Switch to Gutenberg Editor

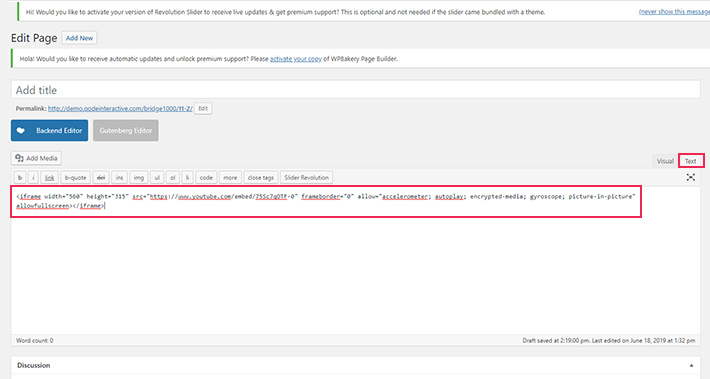pos(125,130)
